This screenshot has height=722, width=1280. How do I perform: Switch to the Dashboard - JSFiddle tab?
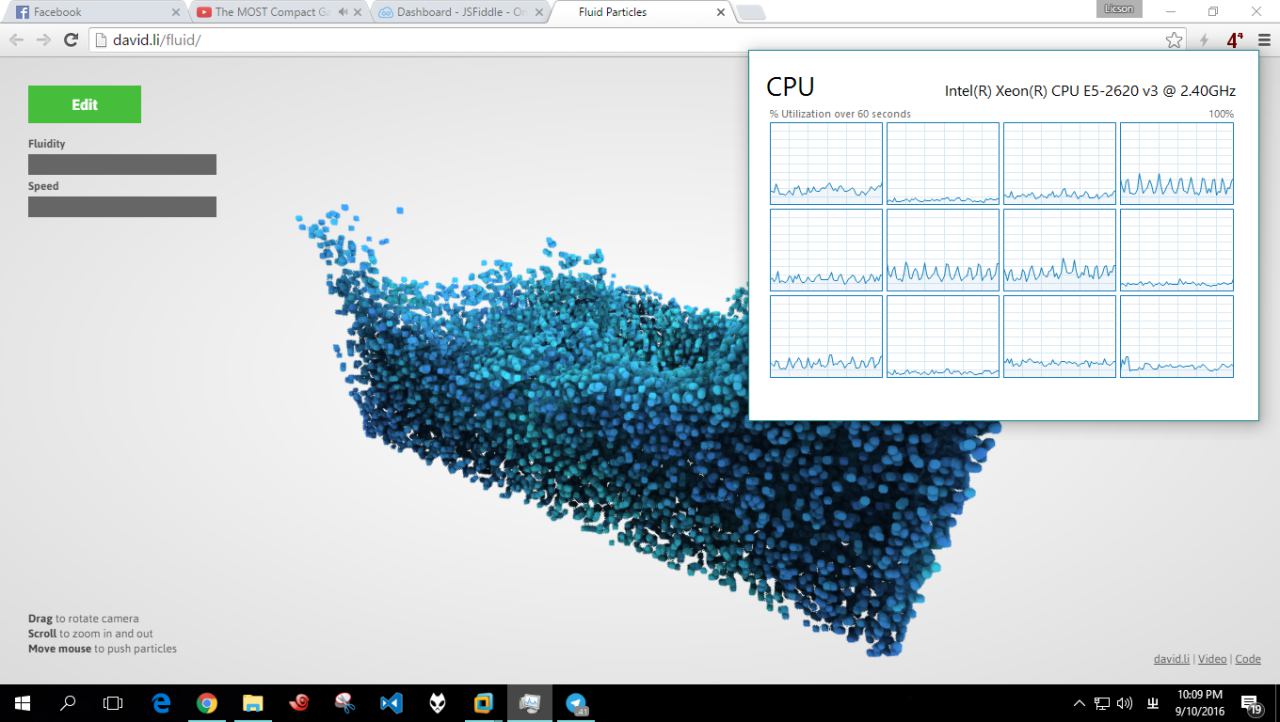(460, 13)
